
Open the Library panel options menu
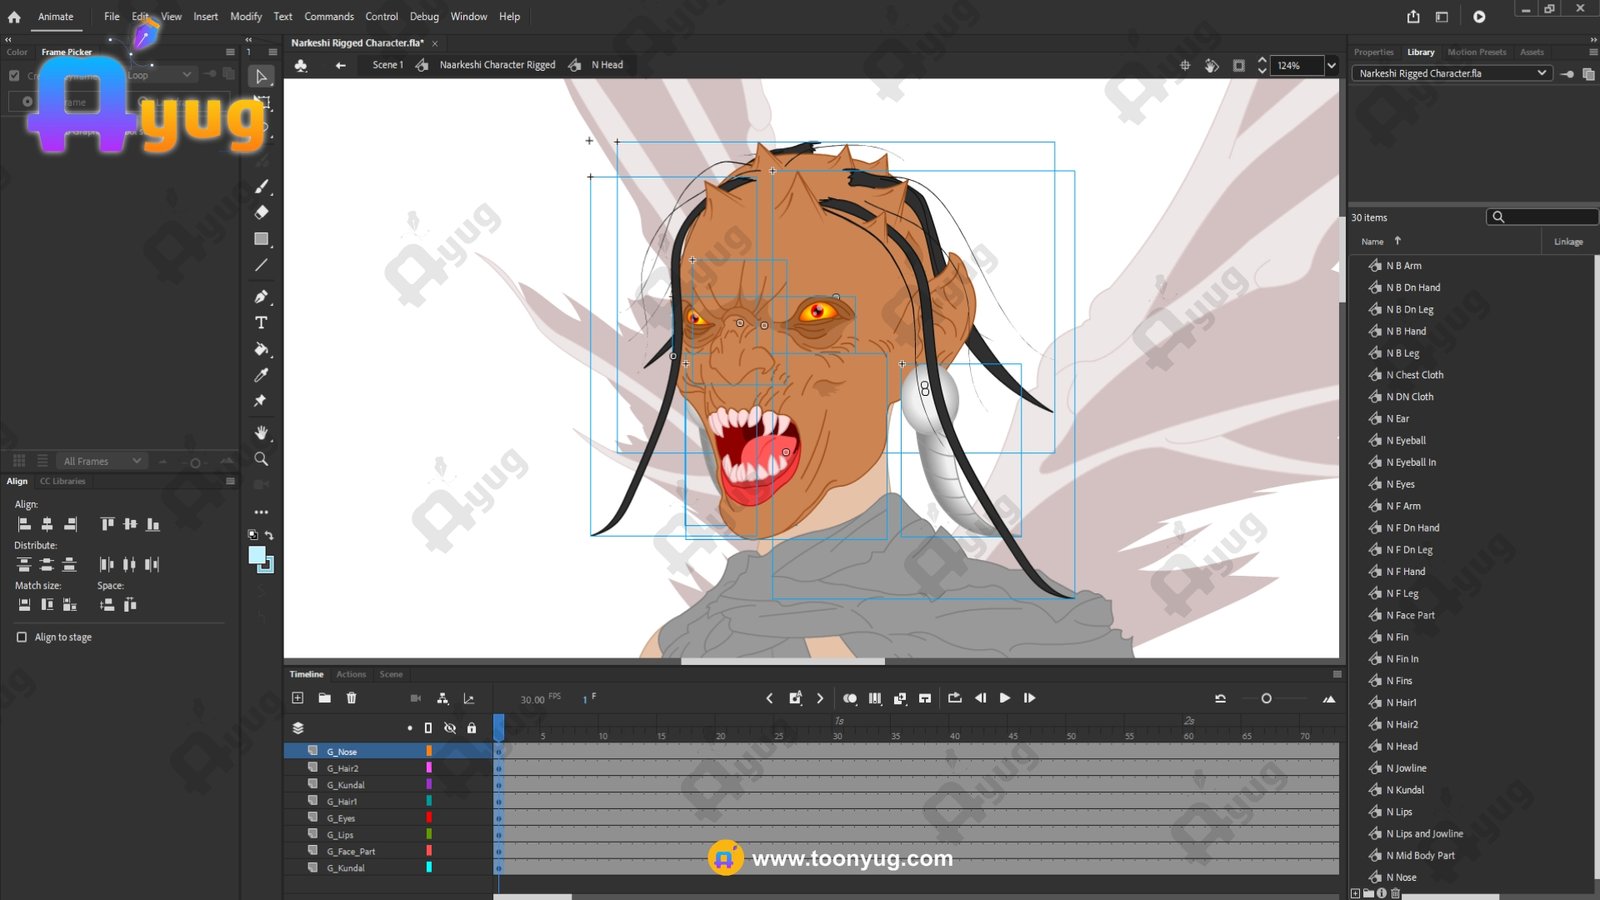coord(1592,52)
